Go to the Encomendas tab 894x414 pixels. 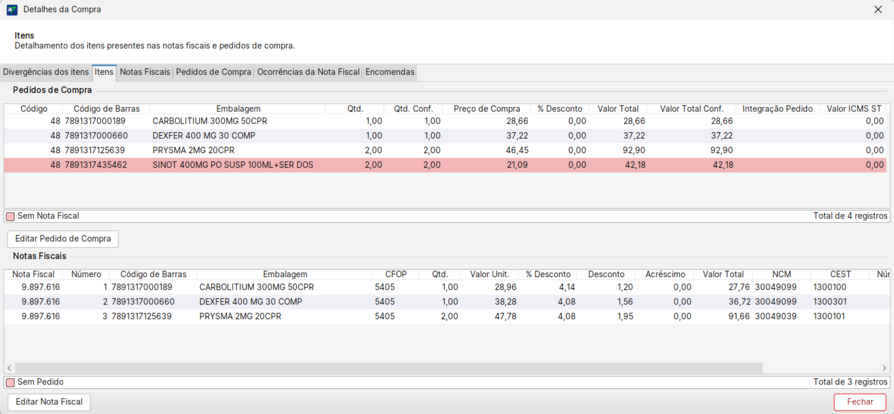coord(389,72)
